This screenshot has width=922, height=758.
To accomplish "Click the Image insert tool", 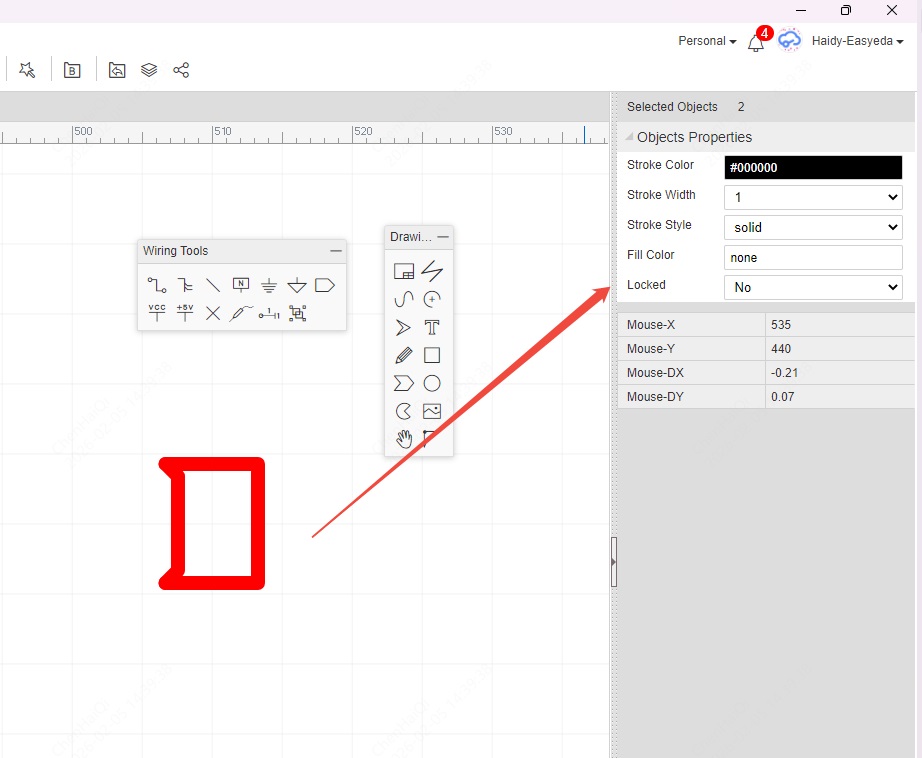I will 432,411.
